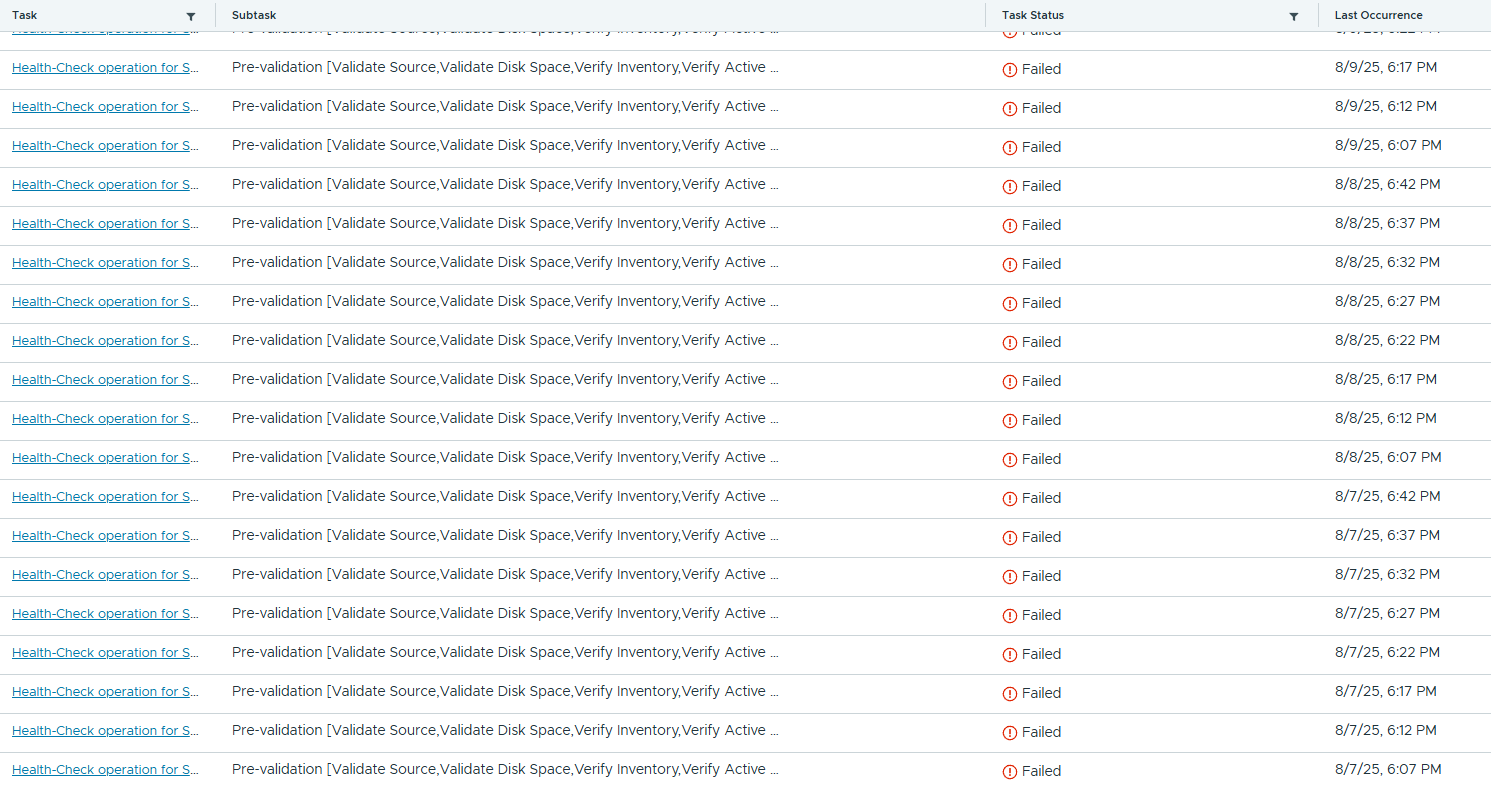This screenshot has width=1491, height=790.
Task: Open Health-Check task link from 8/8/25, 6:27 PM
Action: click(105, 302)
